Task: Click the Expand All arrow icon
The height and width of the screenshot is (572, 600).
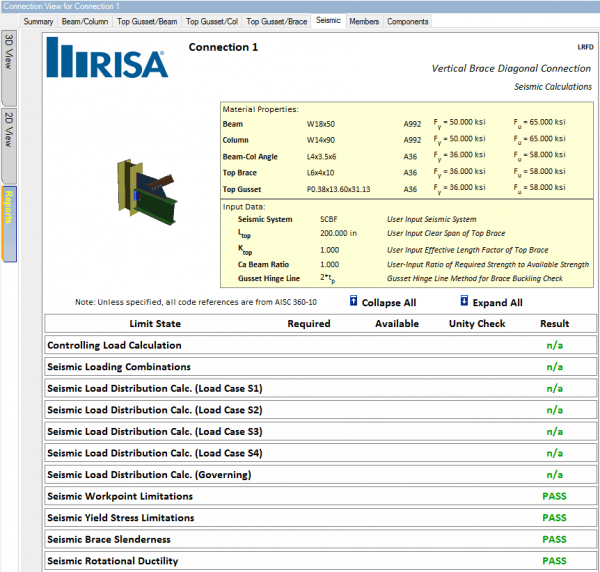Action: point(464,302)
